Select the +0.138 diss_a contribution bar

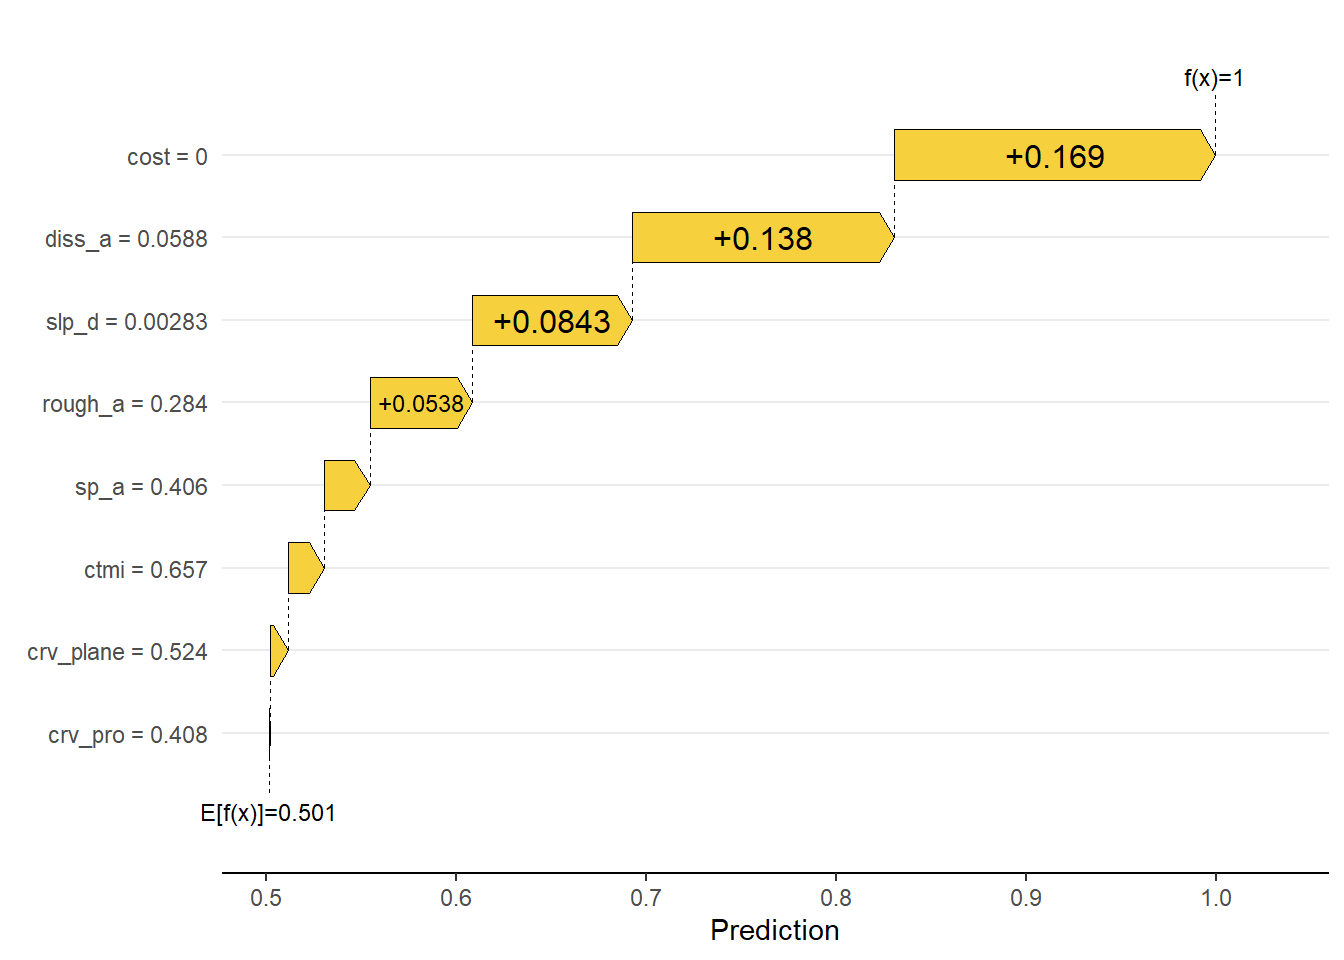point(762,238)
